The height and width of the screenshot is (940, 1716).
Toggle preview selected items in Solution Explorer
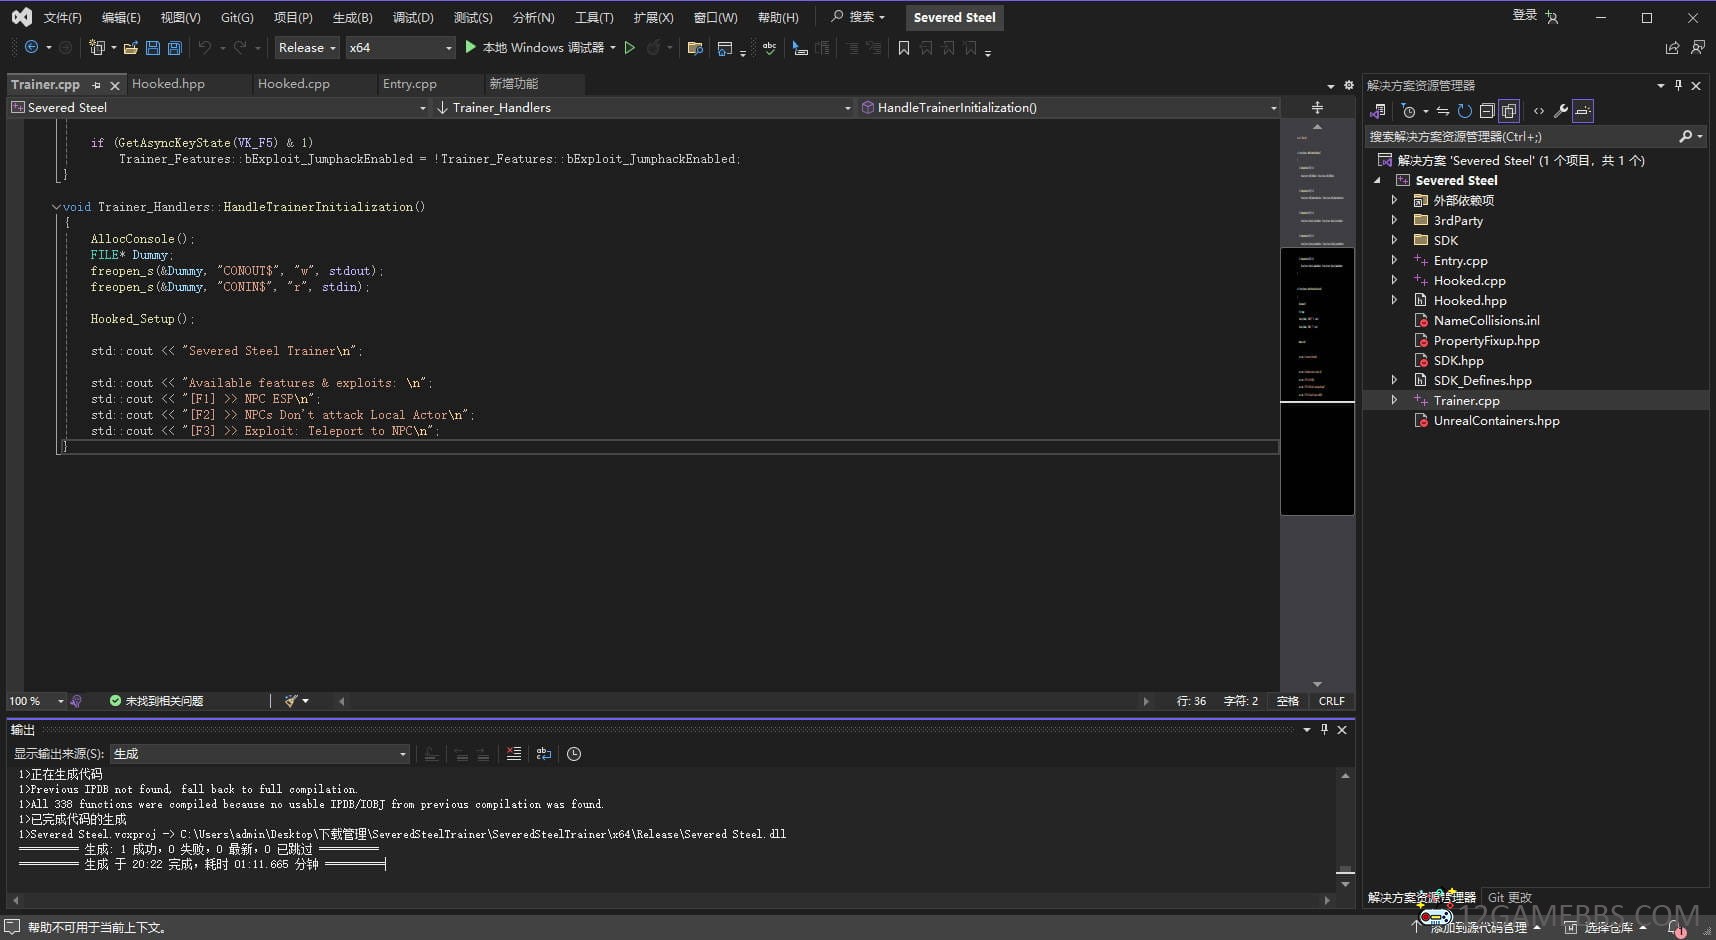pos(1583,111)
